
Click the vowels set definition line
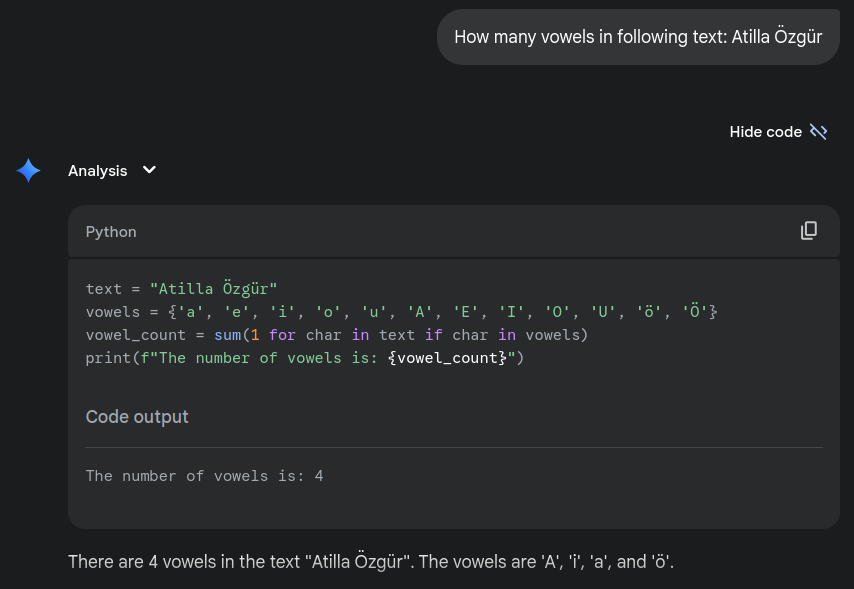[x=401, y=312]
